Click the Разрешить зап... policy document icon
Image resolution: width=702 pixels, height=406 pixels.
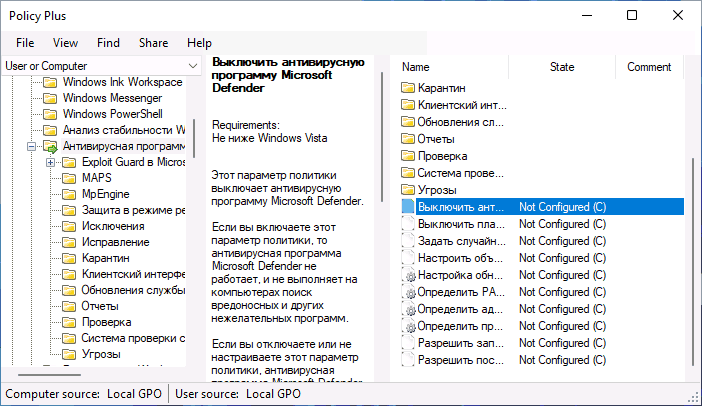tap(408, 342)
